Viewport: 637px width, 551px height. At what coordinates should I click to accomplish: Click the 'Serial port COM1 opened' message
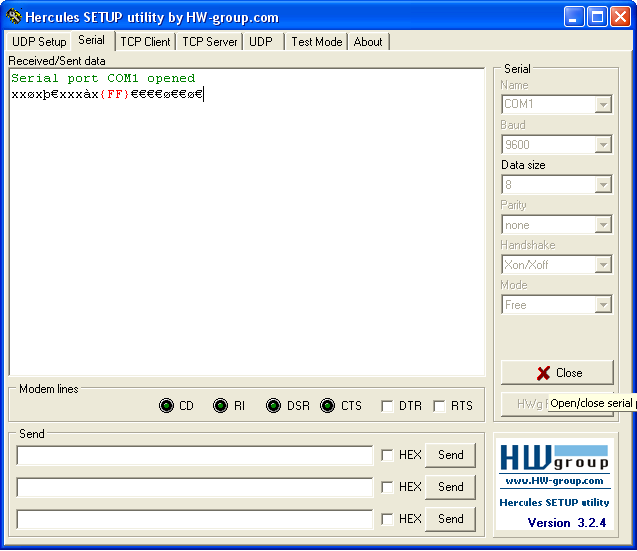click(103, 78)
